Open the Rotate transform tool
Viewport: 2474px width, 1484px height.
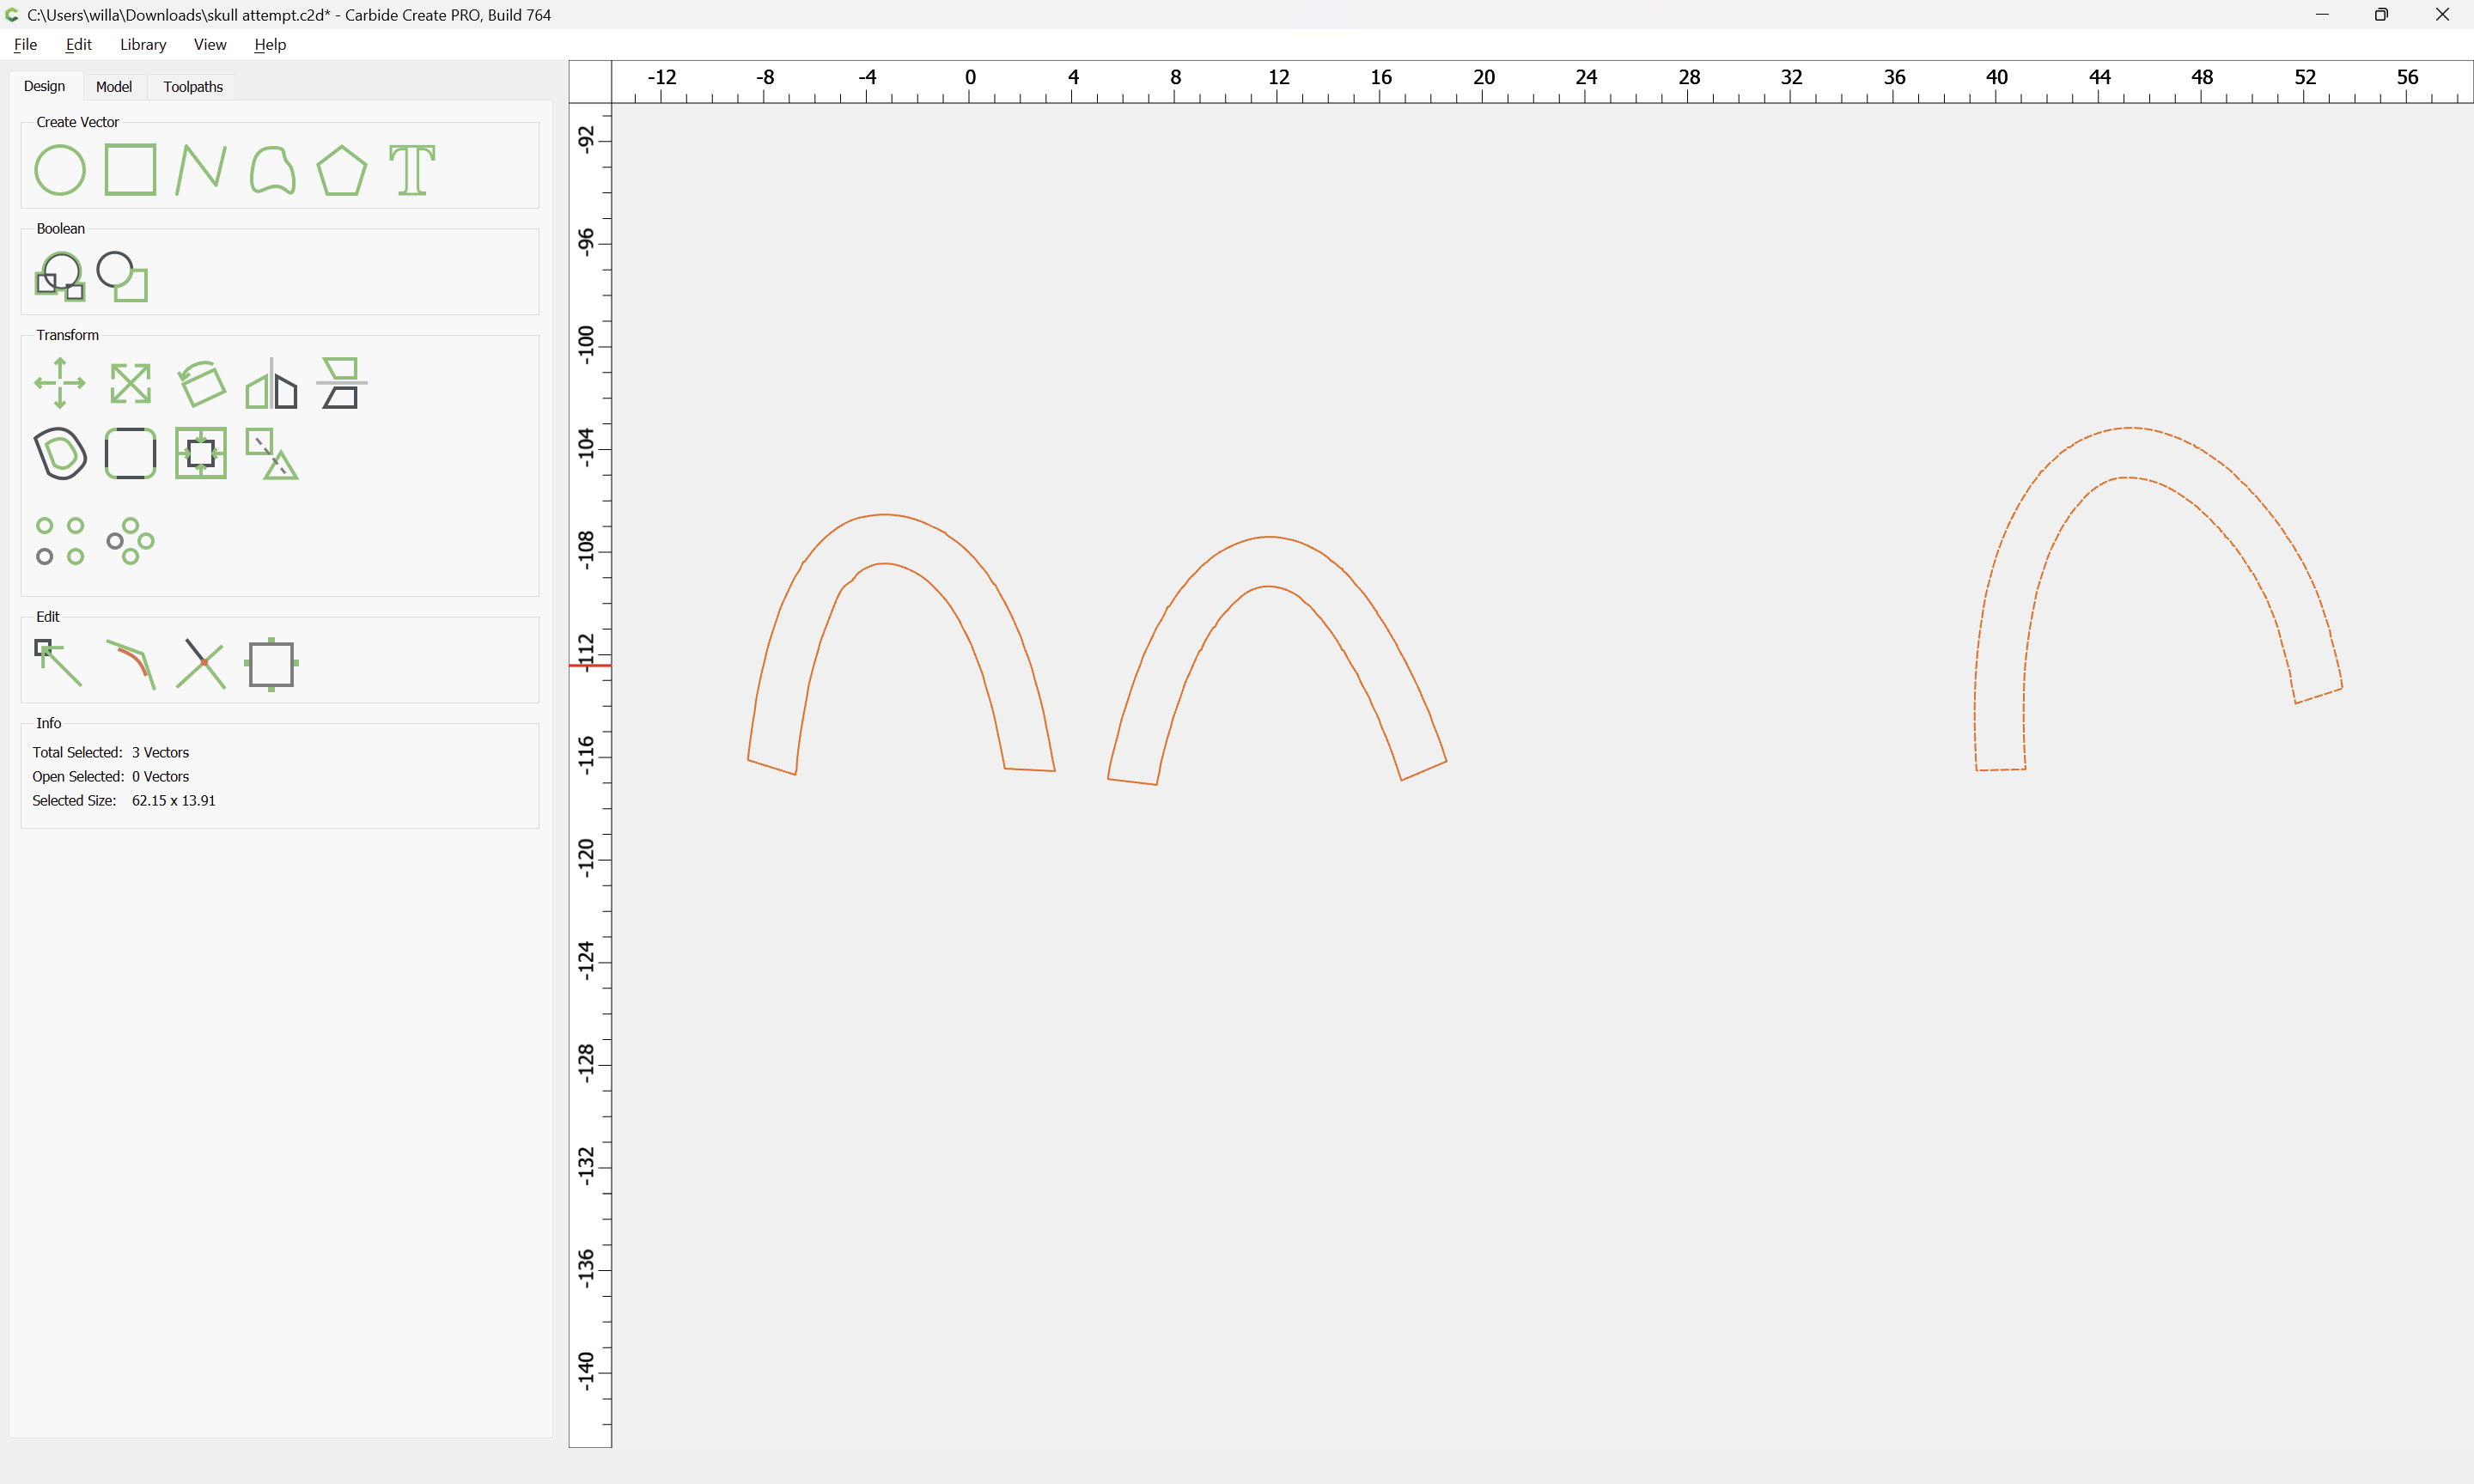(x=200, y=383)
